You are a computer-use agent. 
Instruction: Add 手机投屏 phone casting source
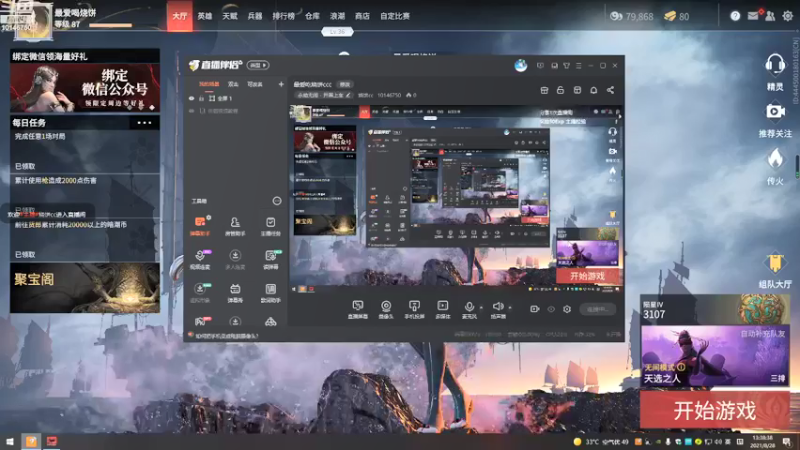click(414, 309)
